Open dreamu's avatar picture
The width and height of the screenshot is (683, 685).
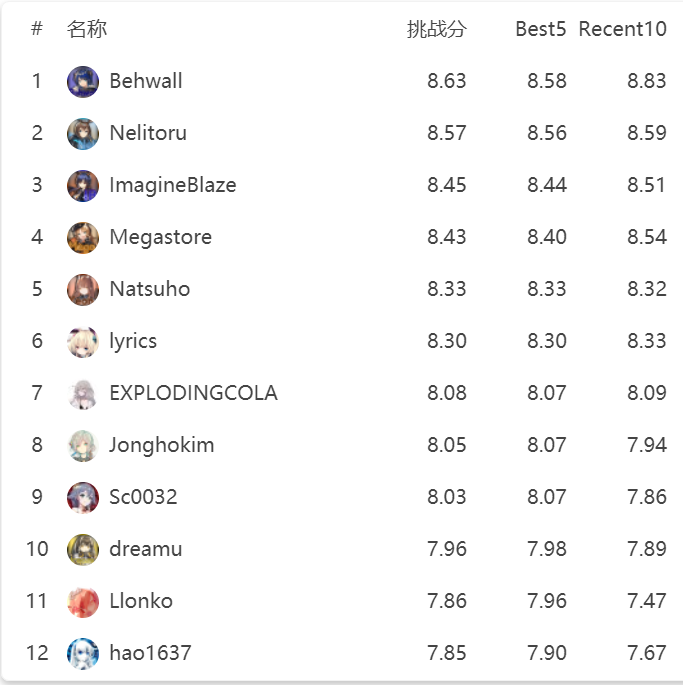[83, 550]
